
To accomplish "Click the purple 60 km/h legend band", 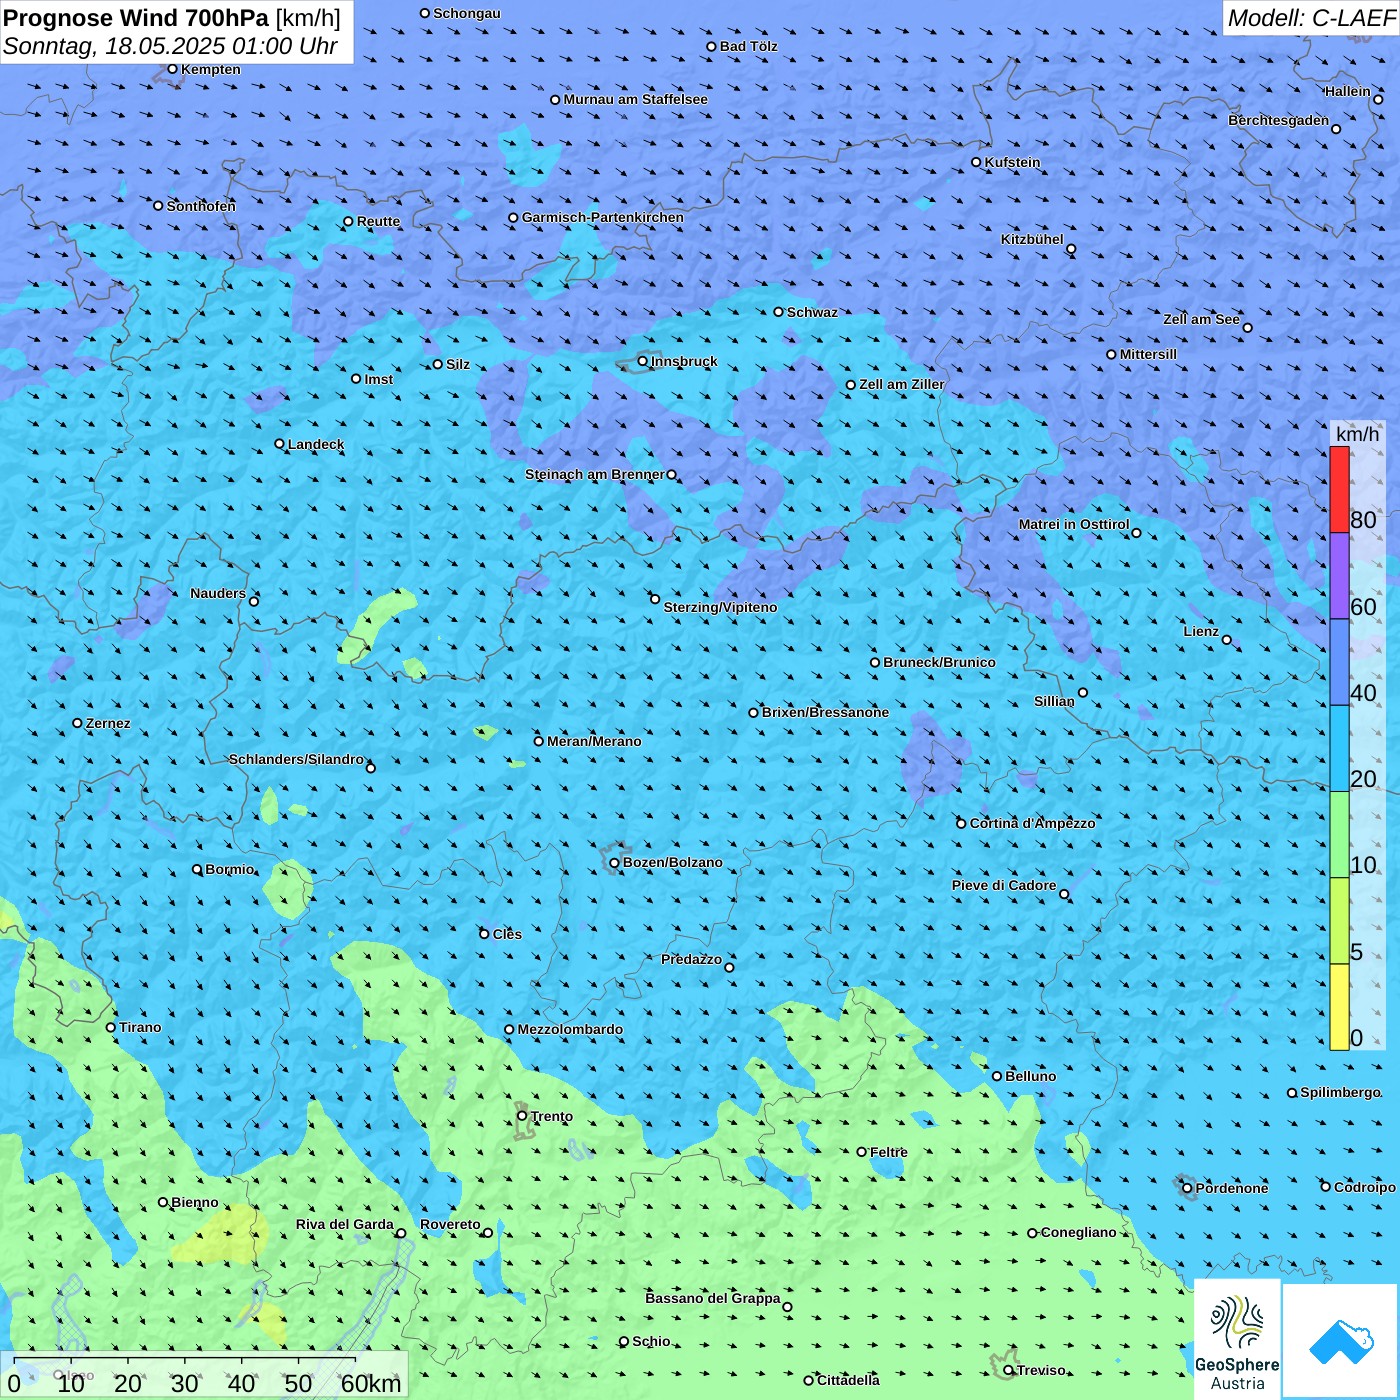I will pos(1339,576).
